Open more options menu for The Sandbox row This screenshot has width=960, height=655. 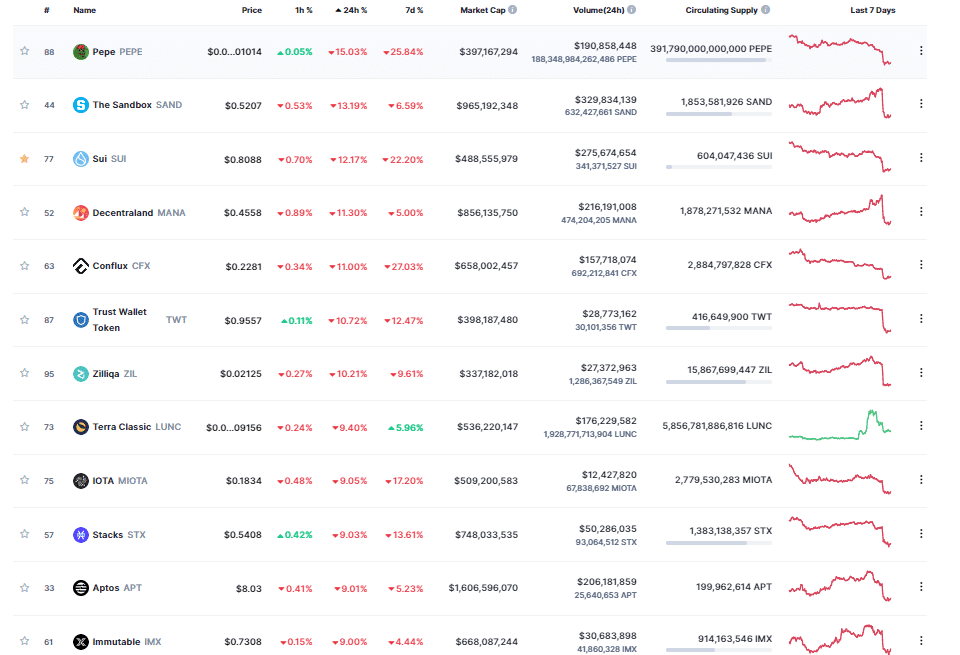(x=921, y=104)
